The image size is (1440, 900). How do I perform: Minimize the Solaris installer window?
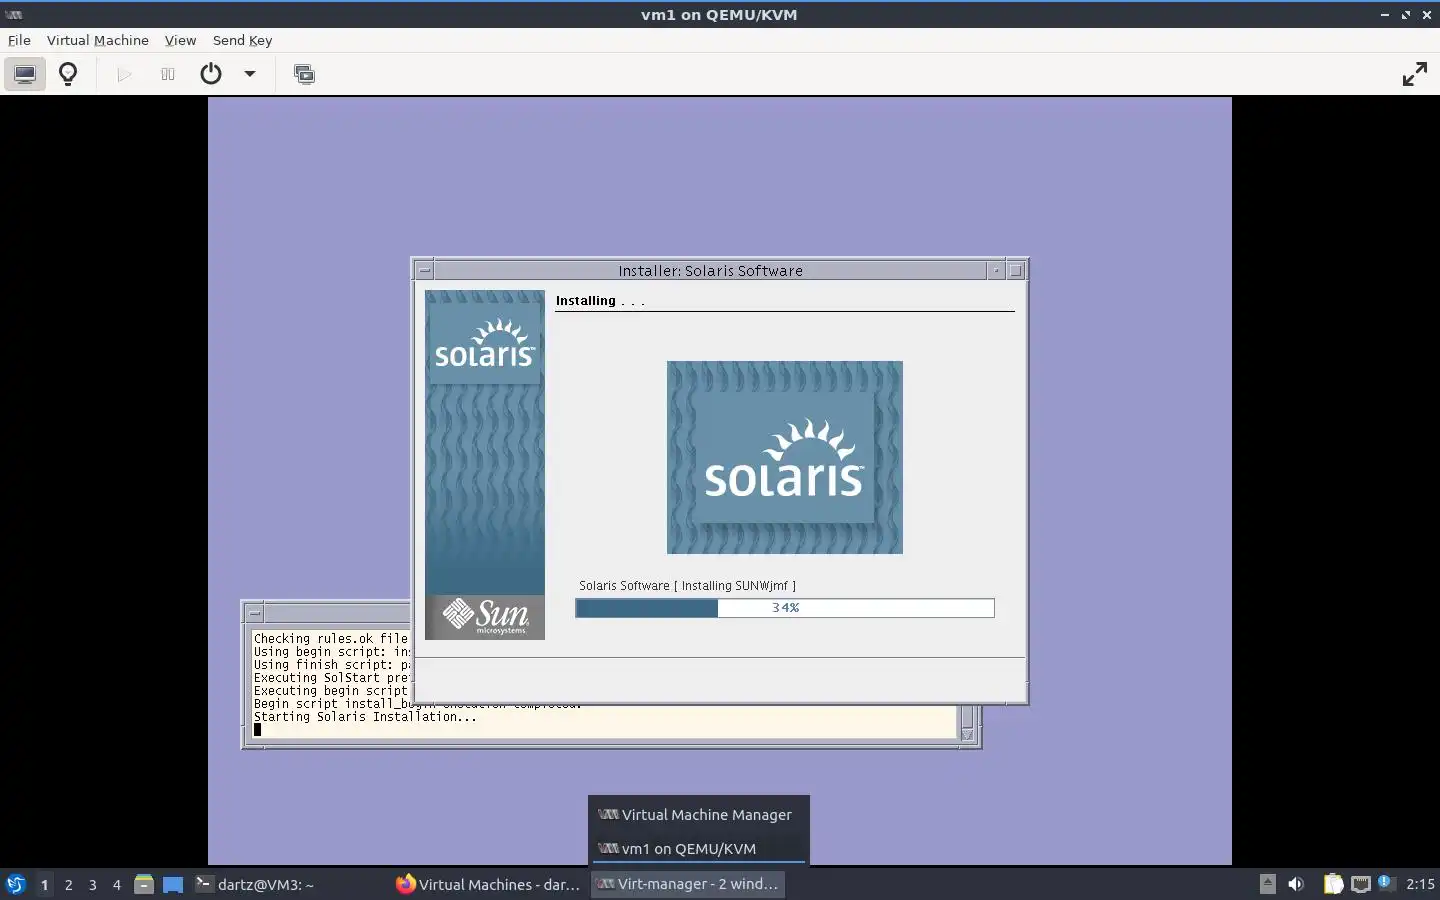[x=996, y=270]
